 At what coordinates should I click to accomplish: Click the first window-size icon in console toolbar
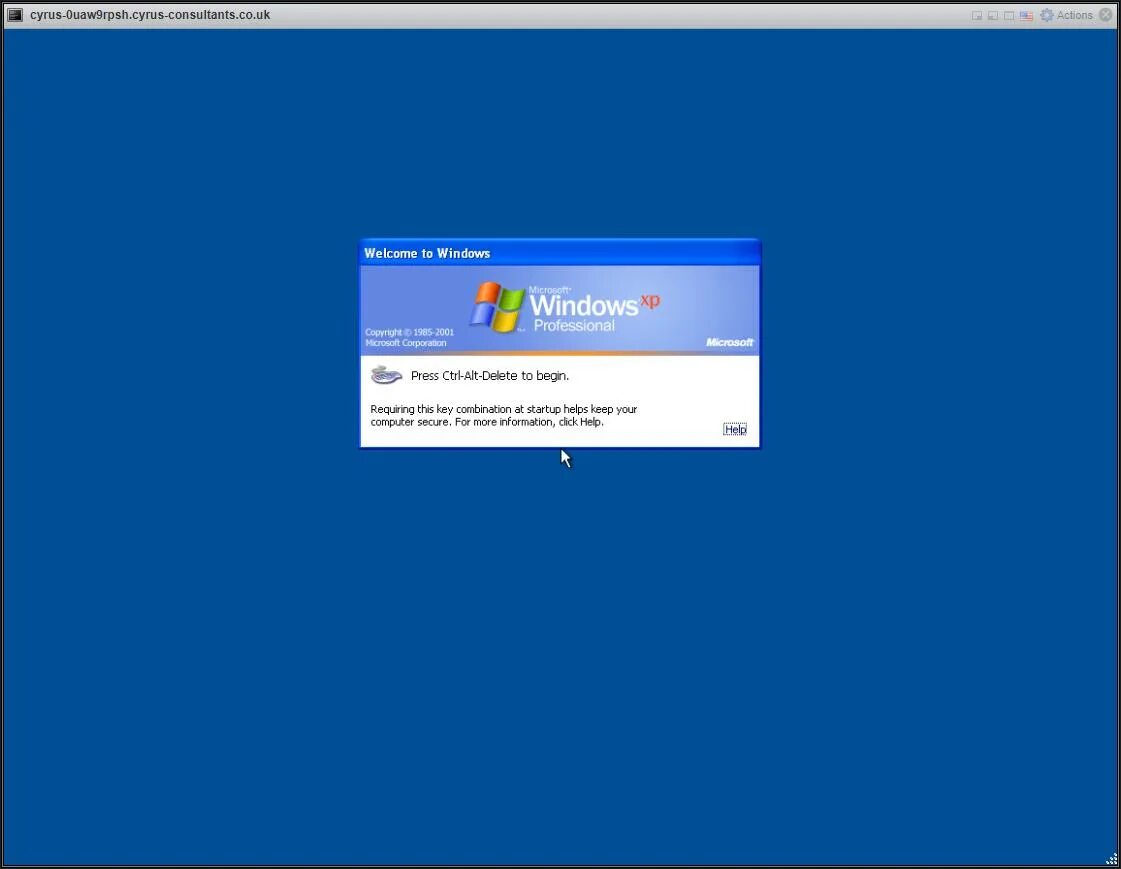click(x=977, y=16)
